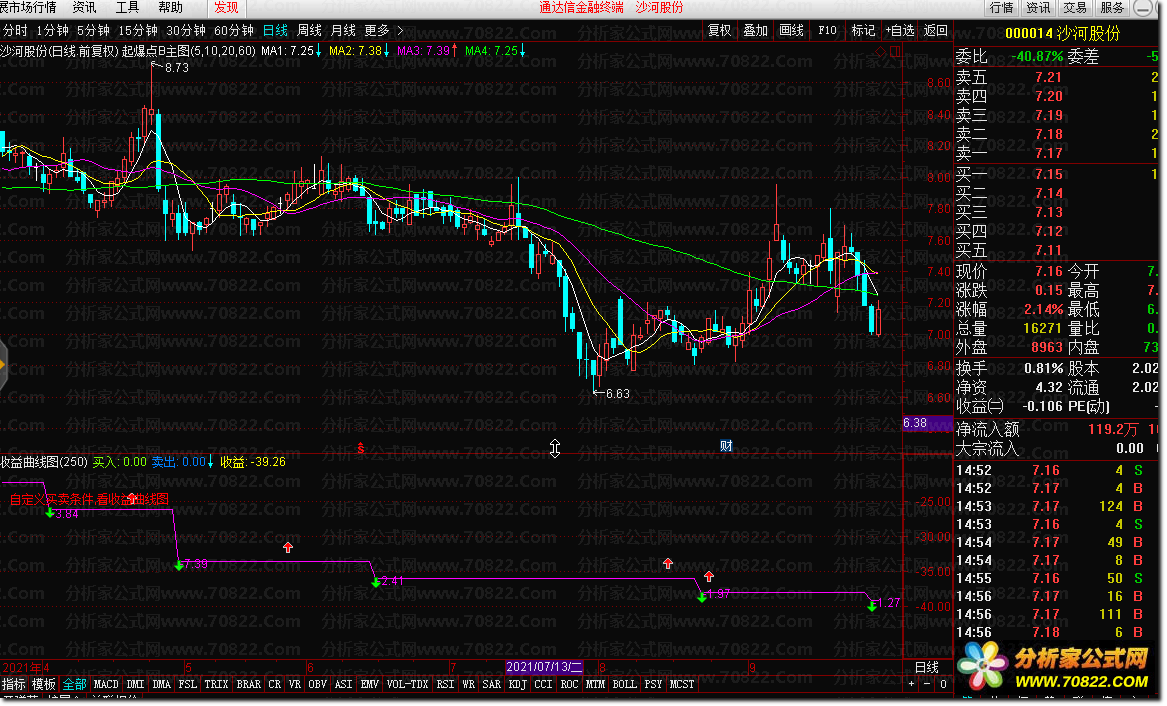Click the green sell arrow labeled 1.27

tap(872, 606)
